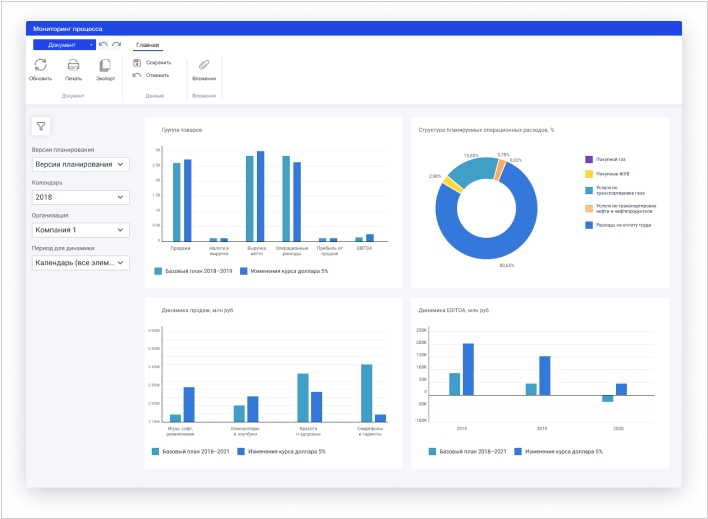Switch to the Главная ribbon tab
Screen dimensions: 708x519
[x=148, y=45]
